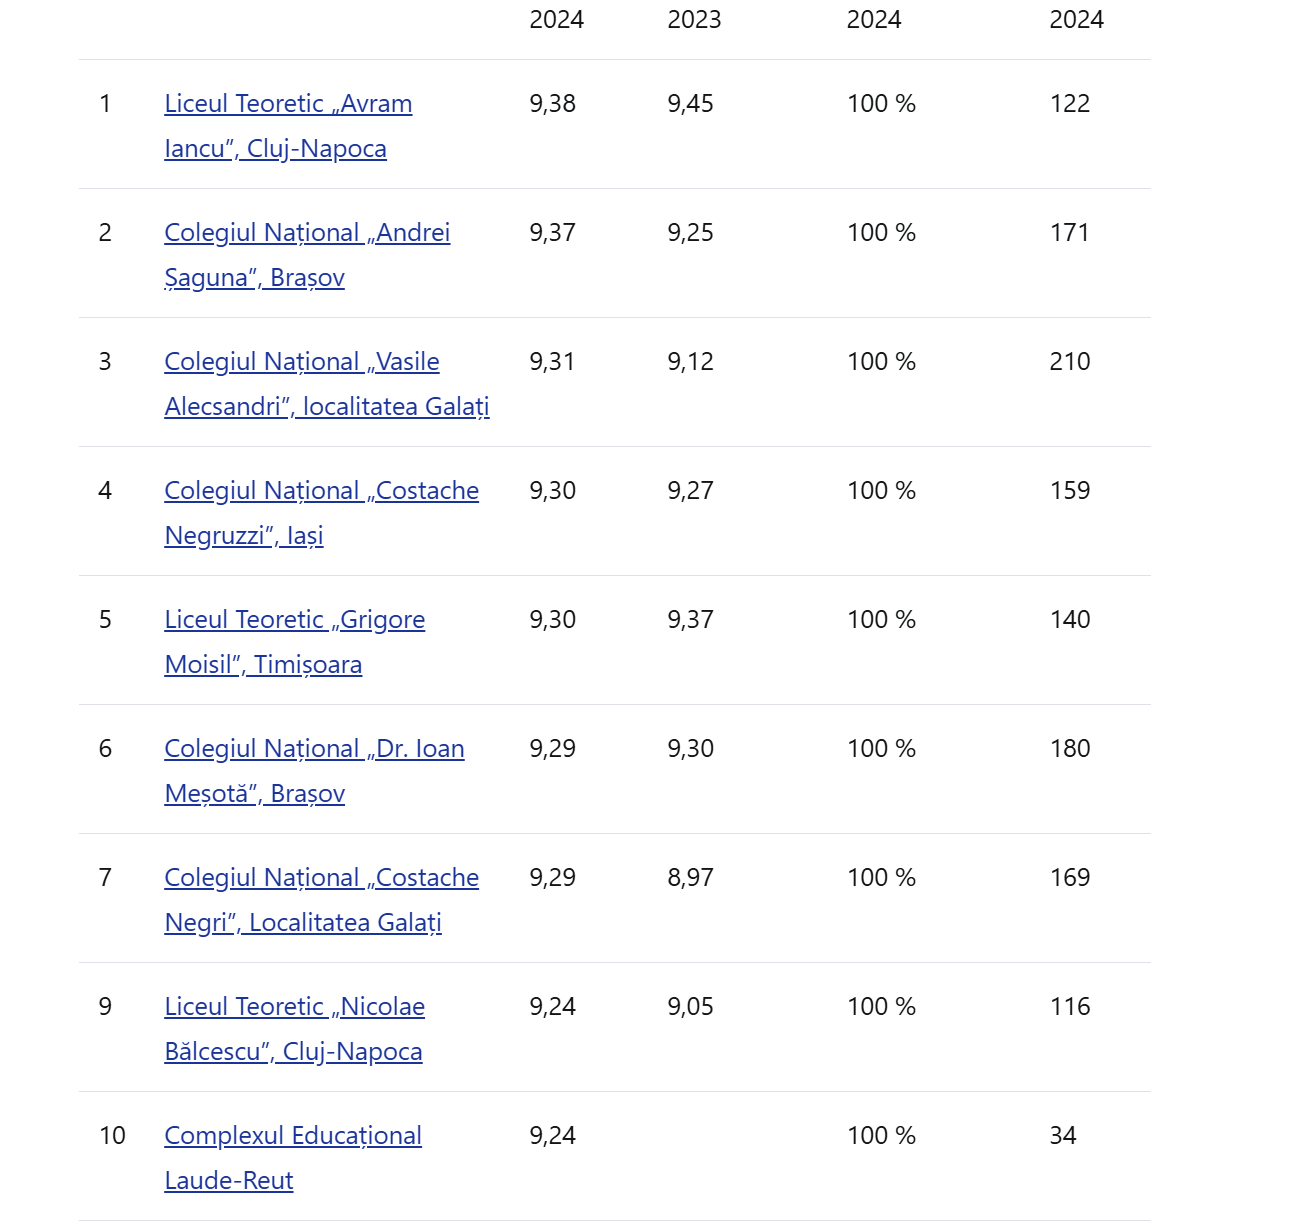This screenshot has width=1298, height=1230.
Task: Click the 122 student count cell
Action: 1069,104
